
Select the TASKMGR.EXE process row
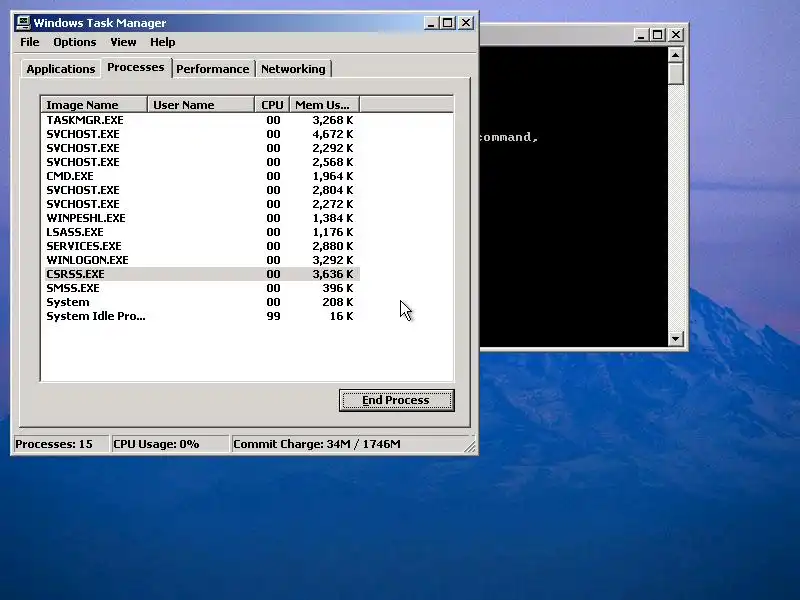(202, 120)
